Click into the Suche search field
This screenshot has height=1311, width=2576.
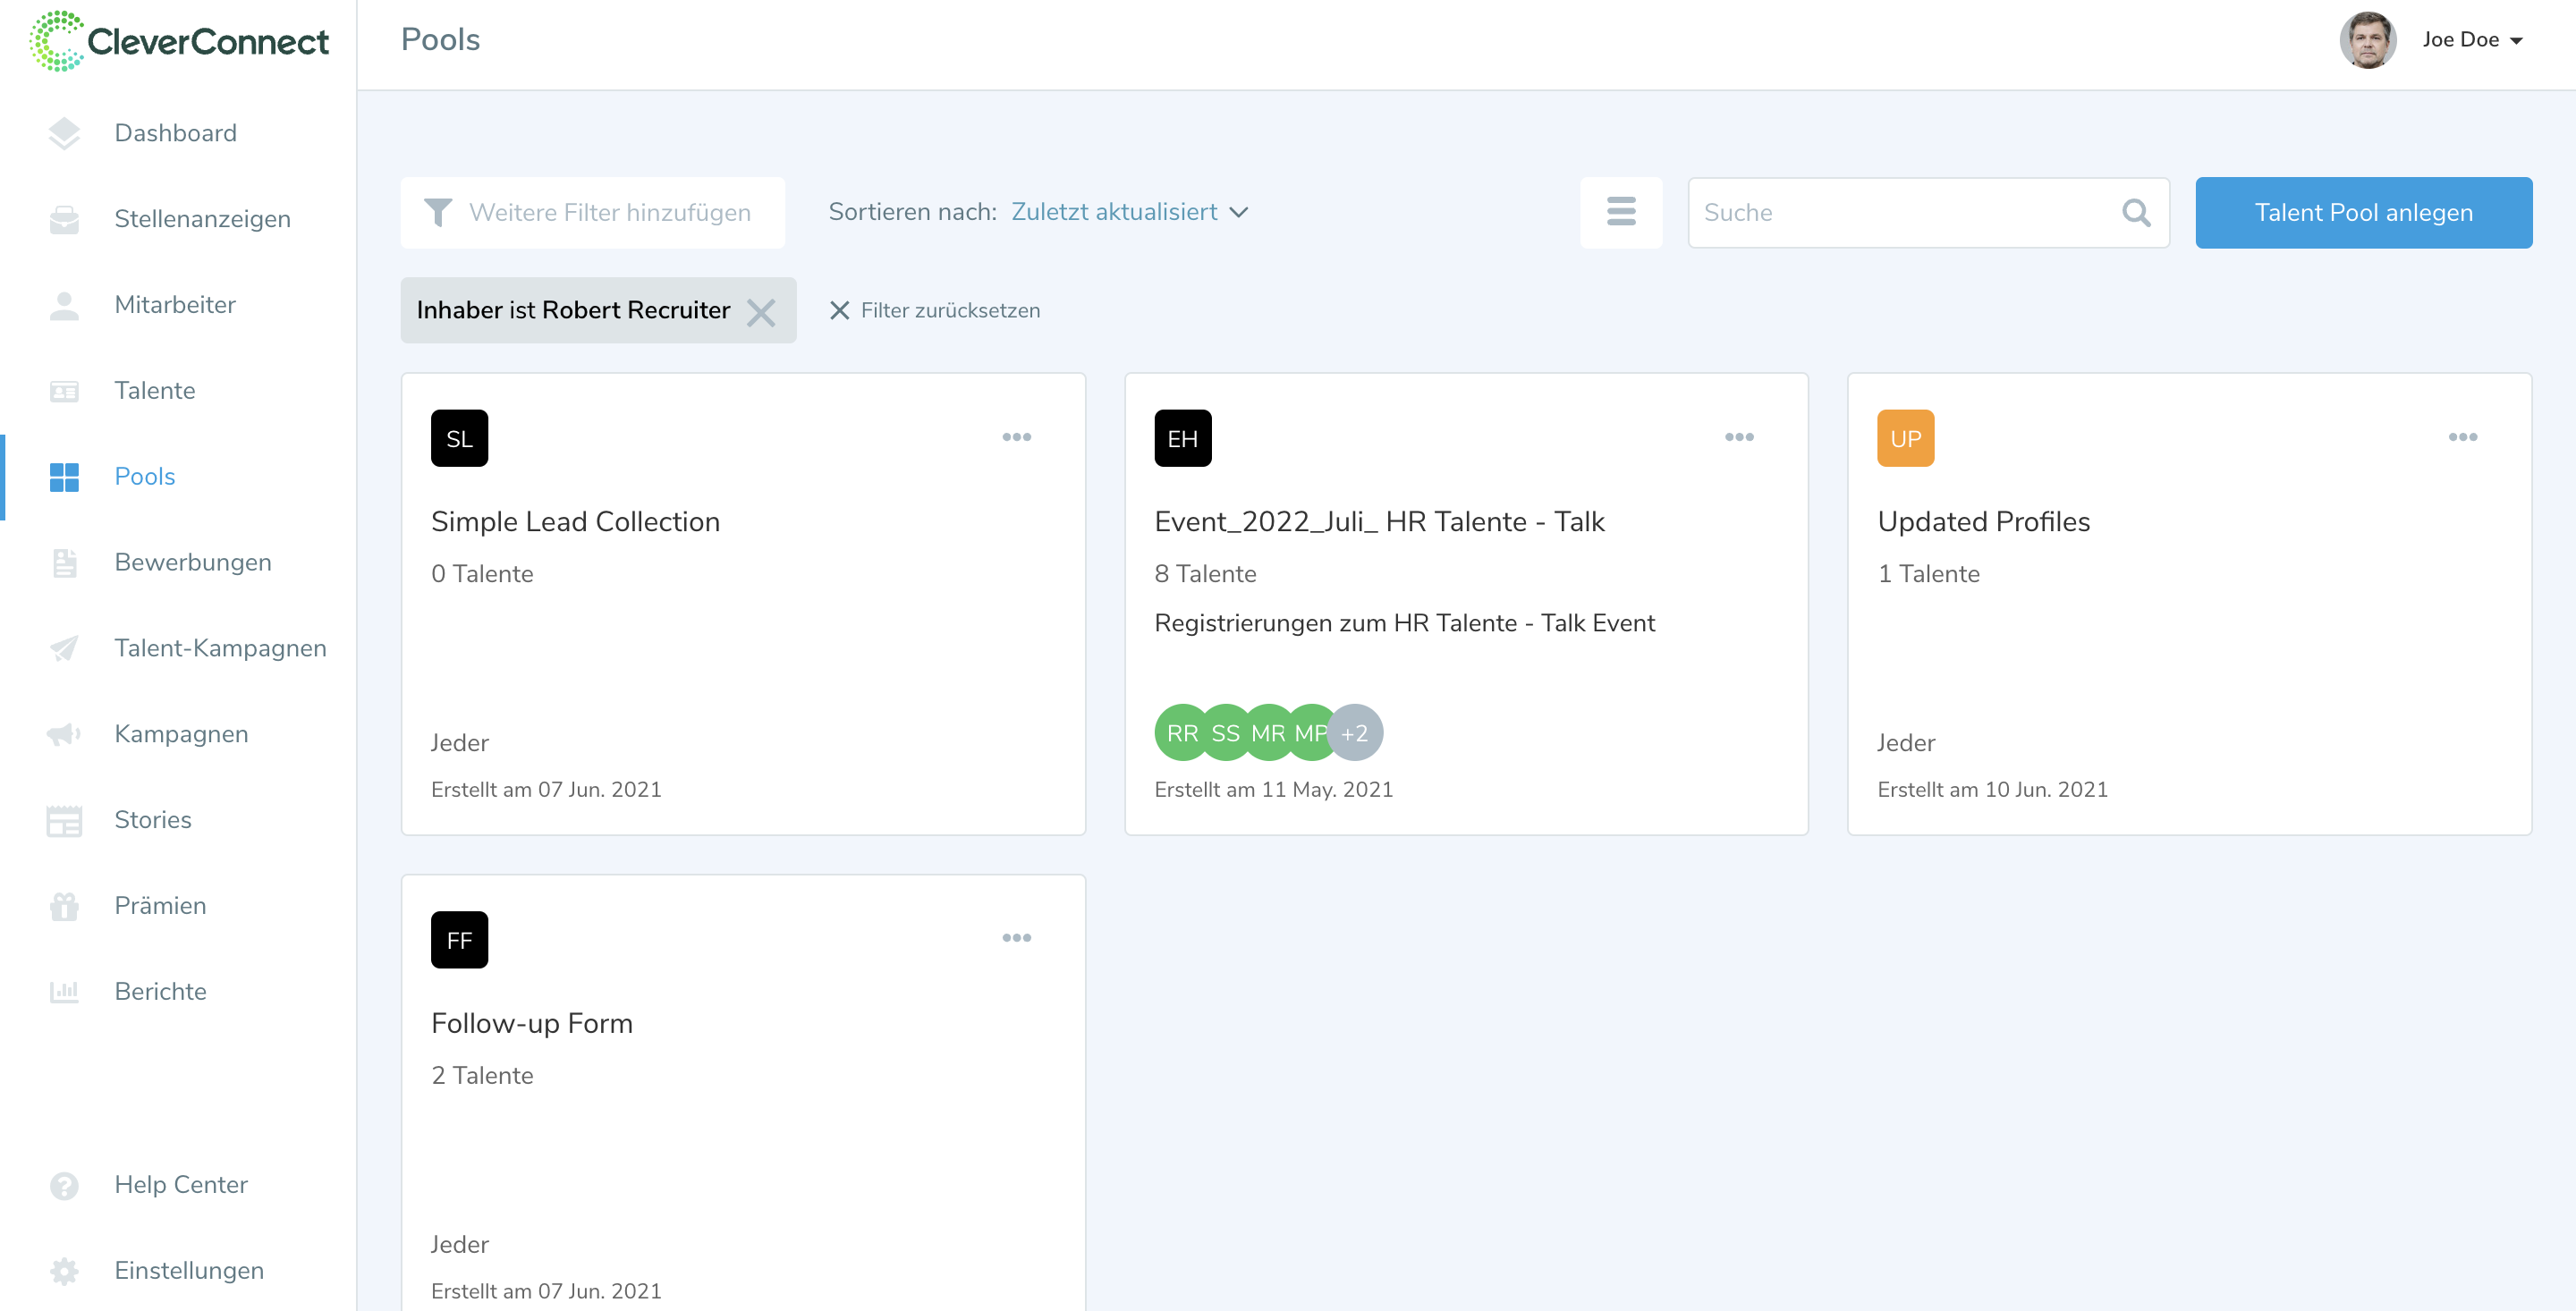click(x=1900, y=212)
